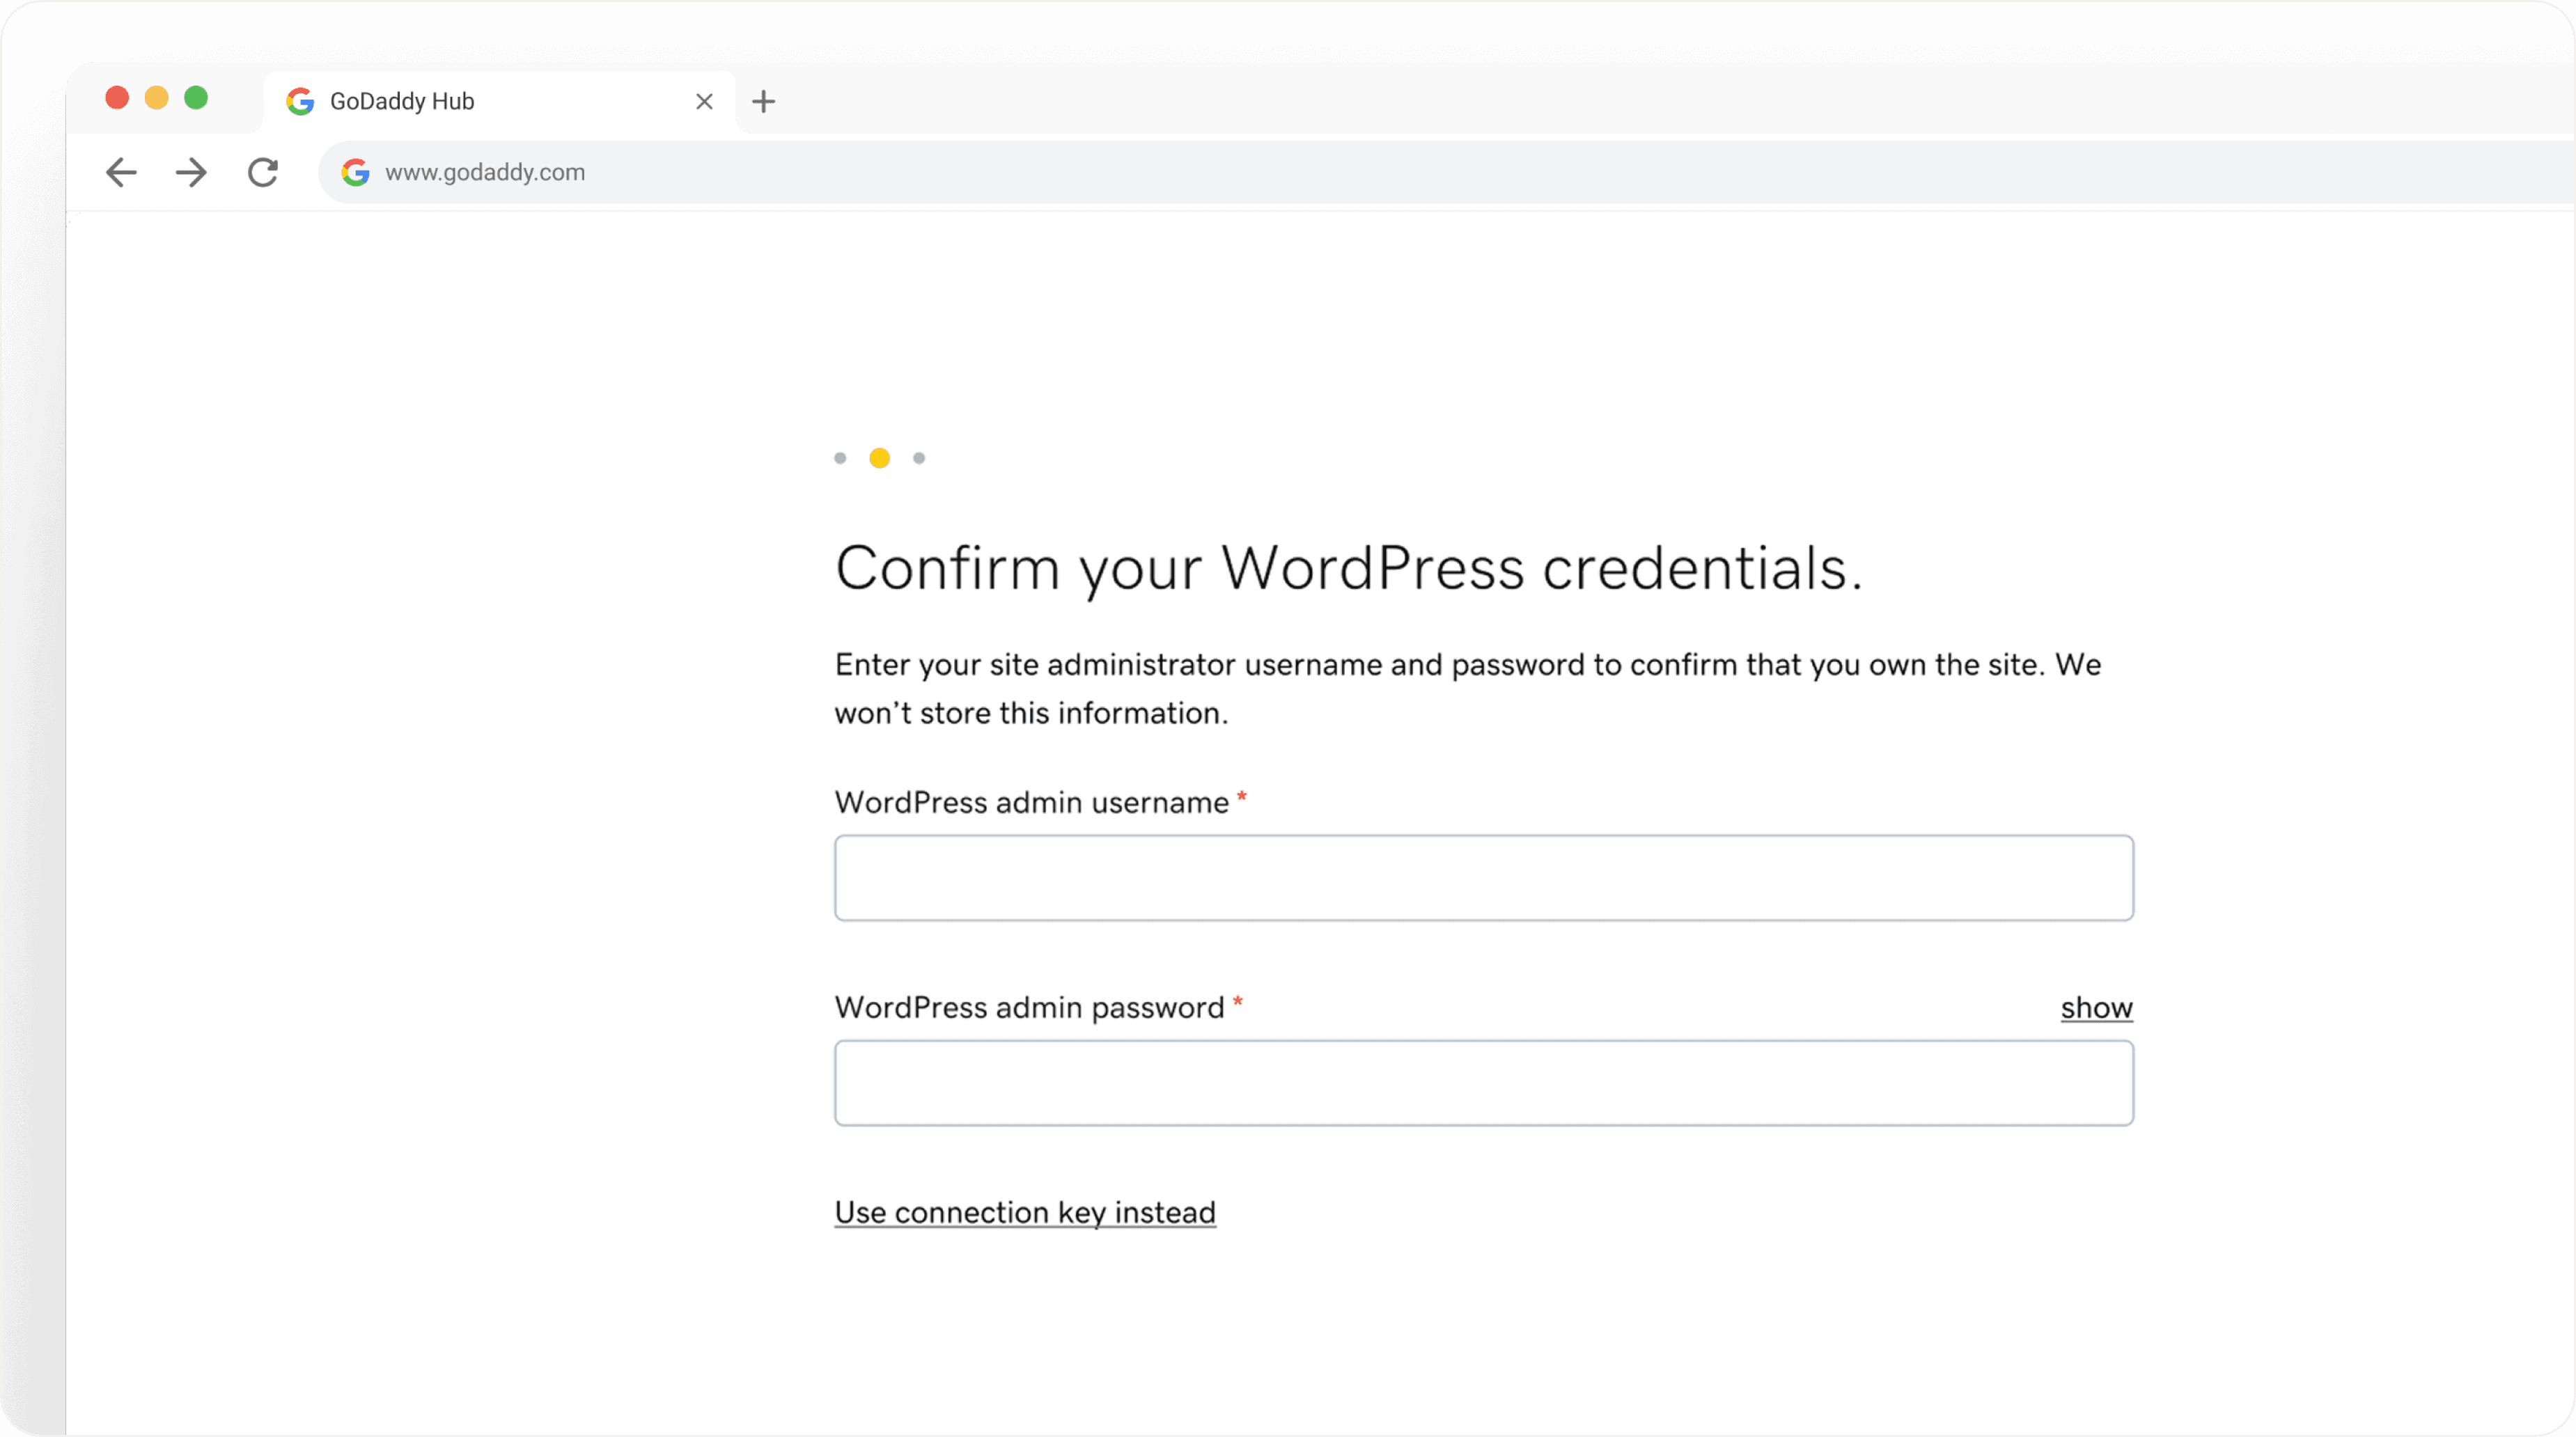The image size is (2576, 1437).
Task: Close the GoDaddy Hub tab
Action: tap(704, 101)
